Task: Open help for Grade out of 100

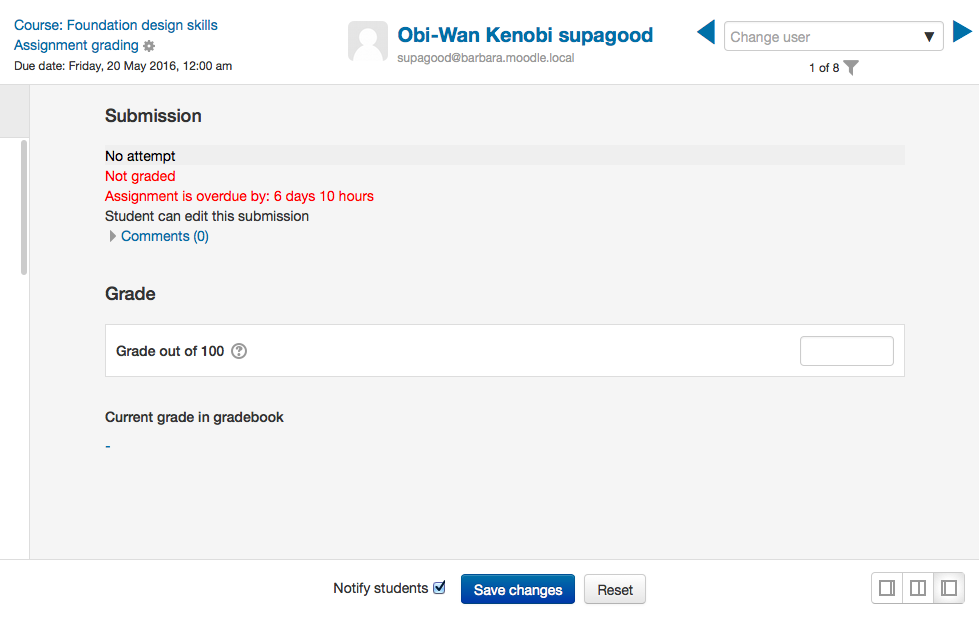Action: coord(239,351)
